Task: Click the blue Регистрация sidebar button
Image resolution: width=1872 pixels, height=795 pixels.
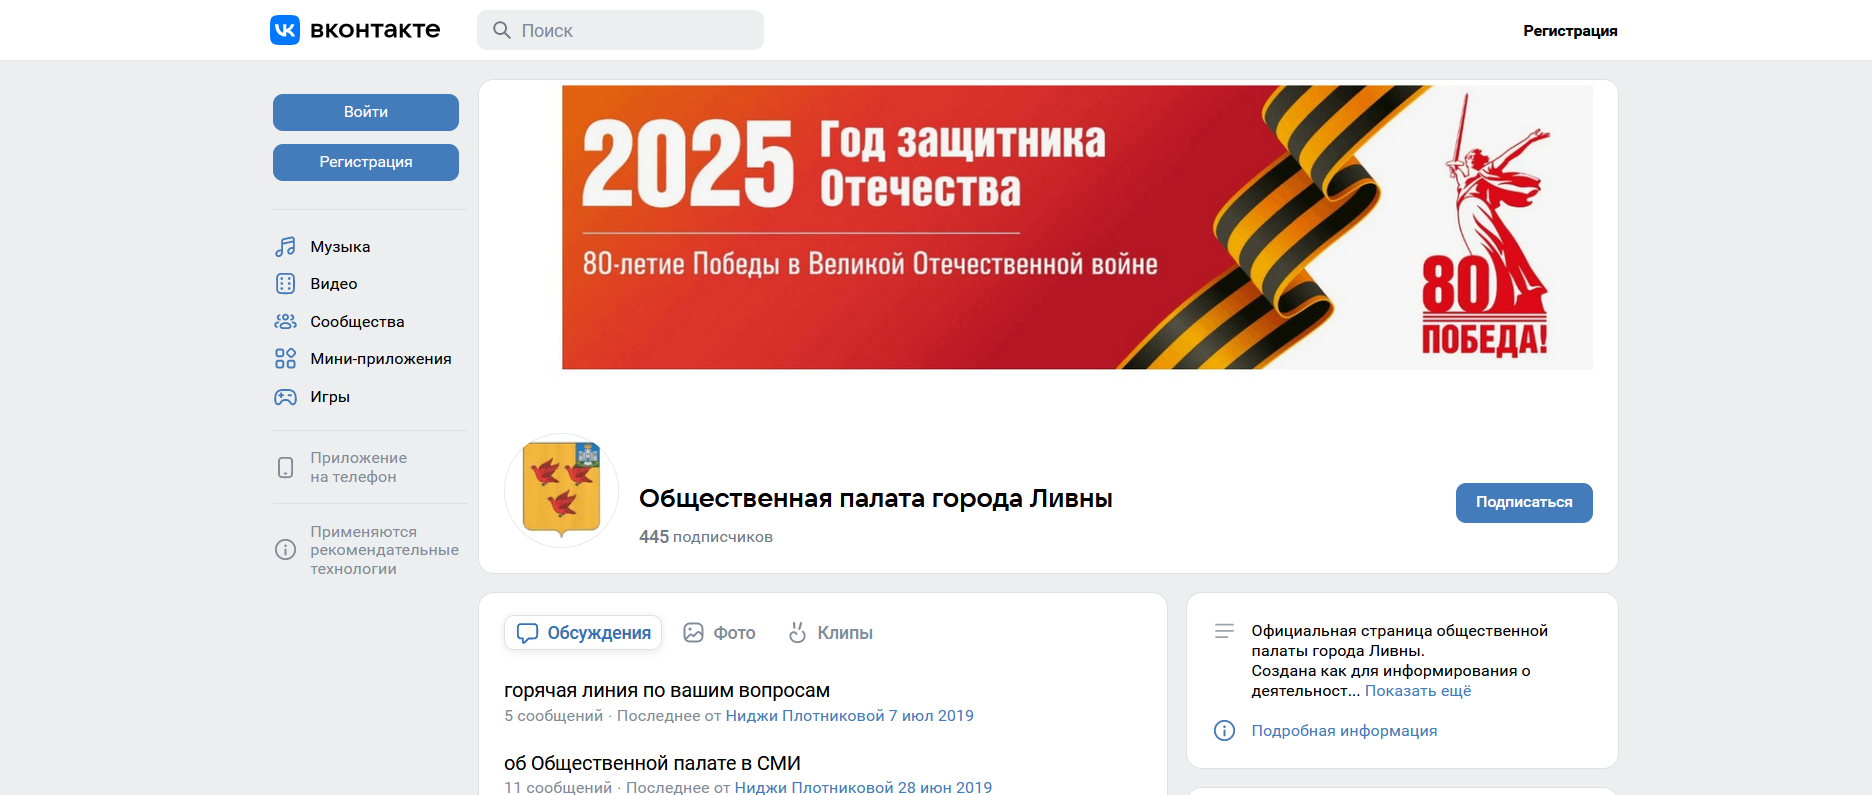Action: coord(366,162)
